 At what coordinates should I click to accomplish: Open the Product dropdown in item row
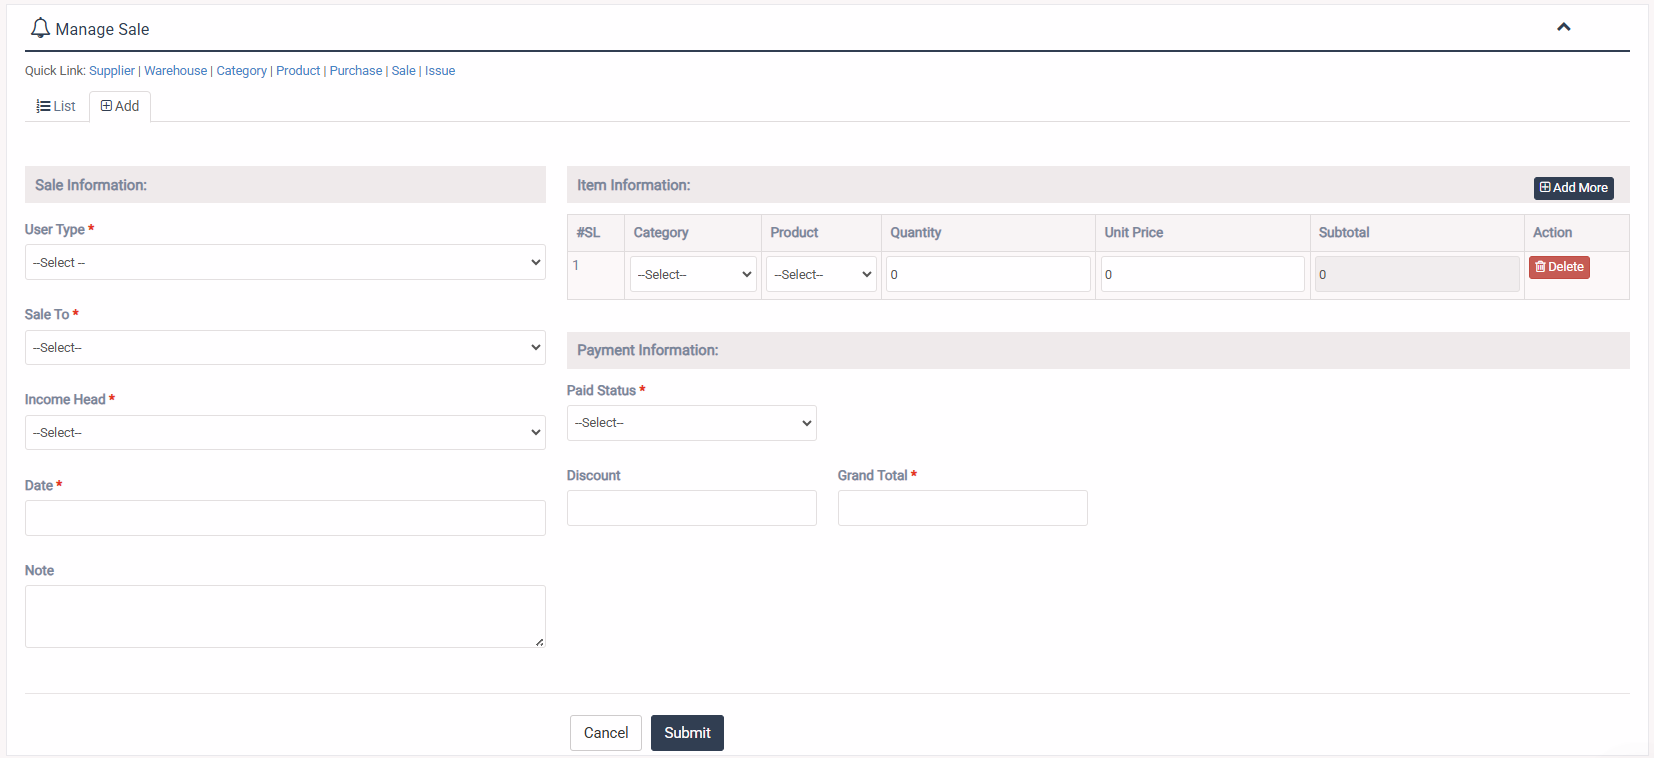821,274
